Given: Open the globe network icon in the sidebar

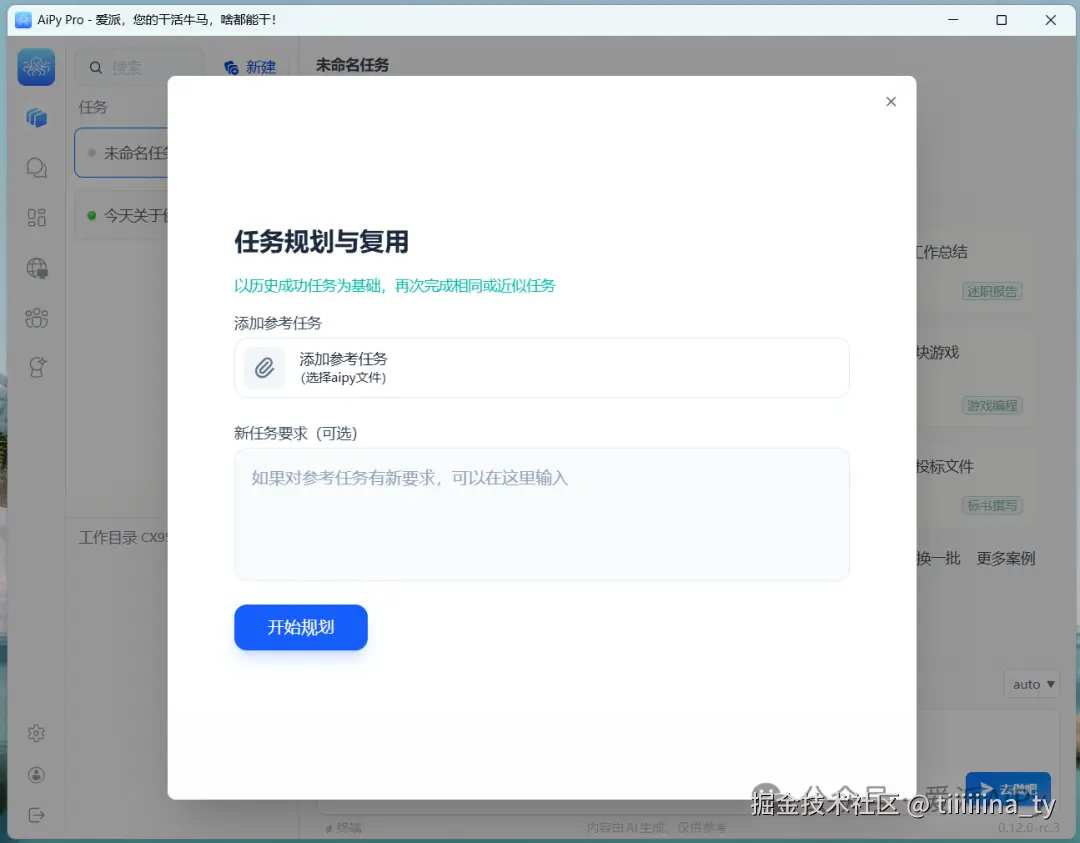Looking at the screenshot, I should (x=36, y=267).
